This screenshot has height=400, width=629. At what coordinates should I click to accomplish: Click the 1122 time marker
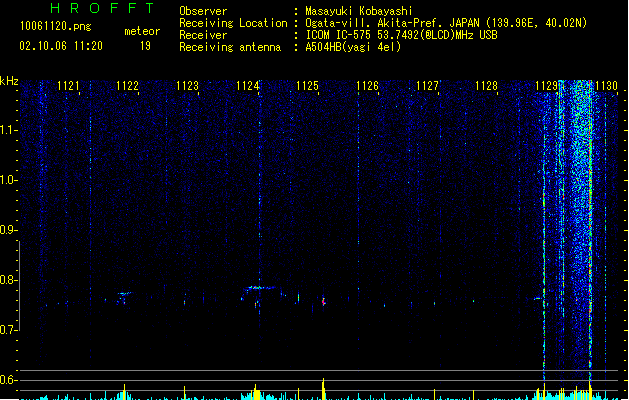point(127,86)
